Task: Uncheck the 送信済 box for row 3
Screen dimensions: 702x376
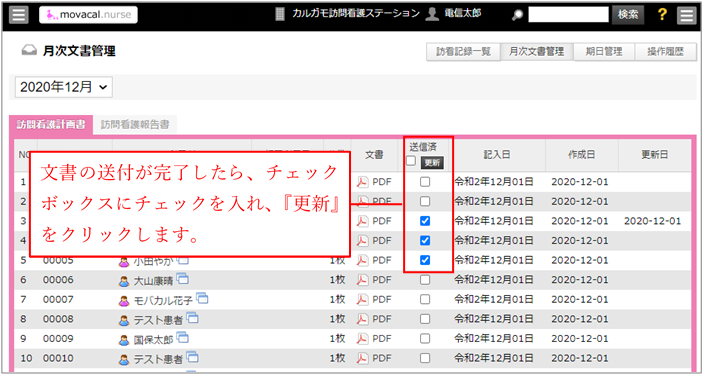Action: [x=425, y=221]
